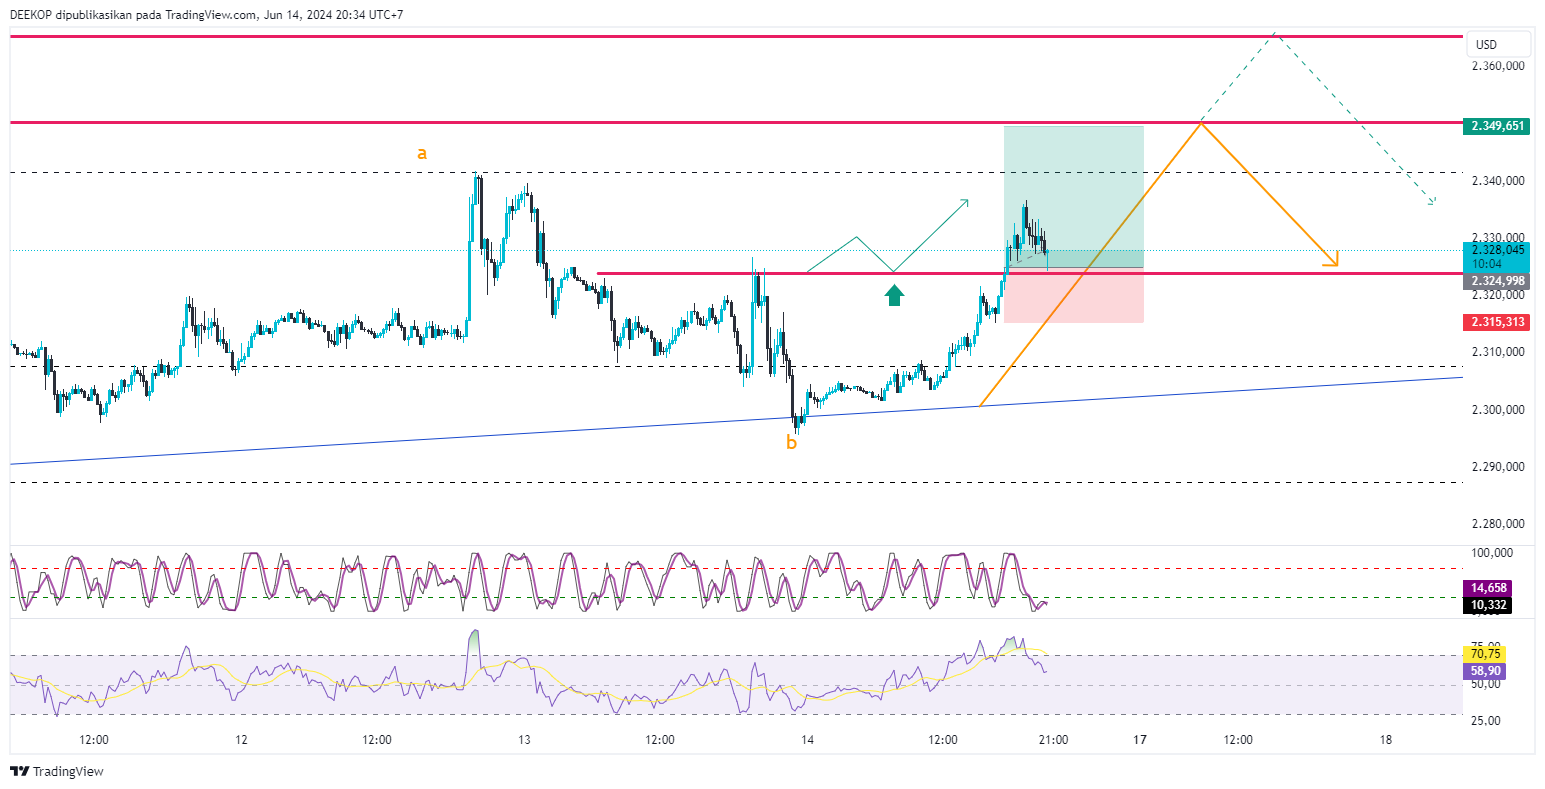Click the current price label 2.328,045
Viewport: 1545px width, 789px height.
[x=1495, y=250]
